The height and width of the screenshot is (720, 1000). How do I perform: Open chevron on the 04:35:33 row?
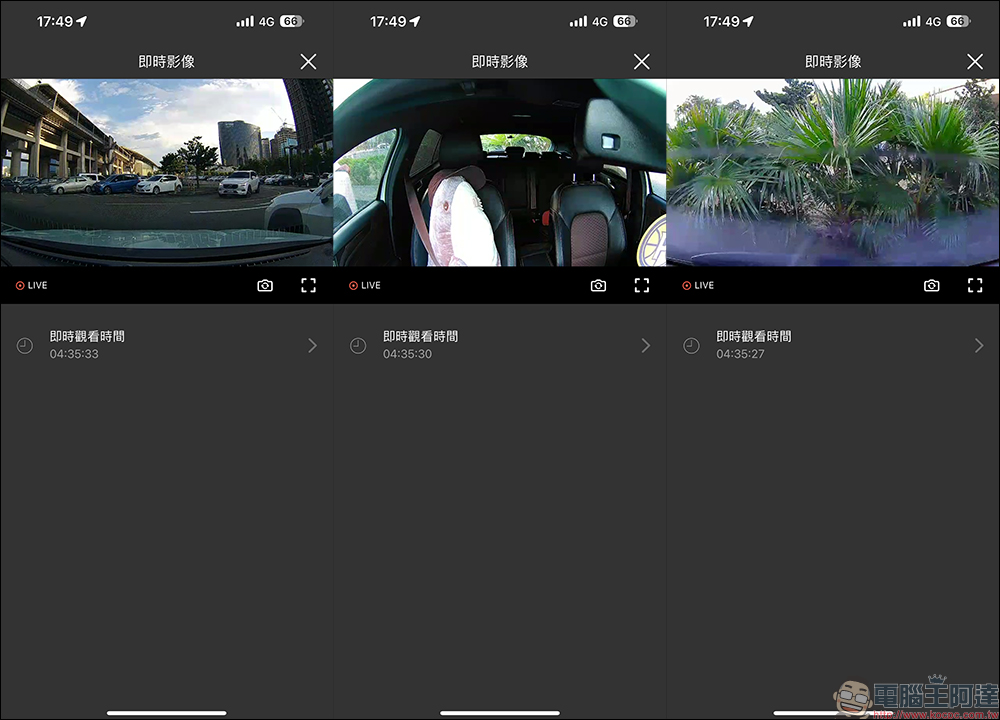[312, 345]
